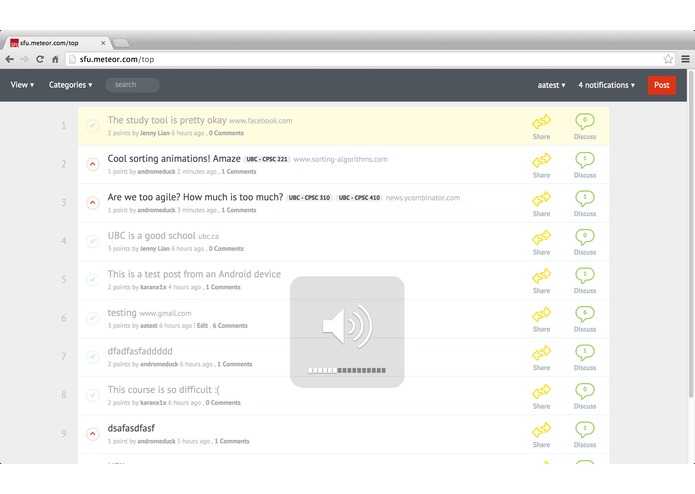Open Discuss for 'This course is so difficult :('
Image resolution: width=695 pixels, height=494 pixels.
click(x=585, y=391)
